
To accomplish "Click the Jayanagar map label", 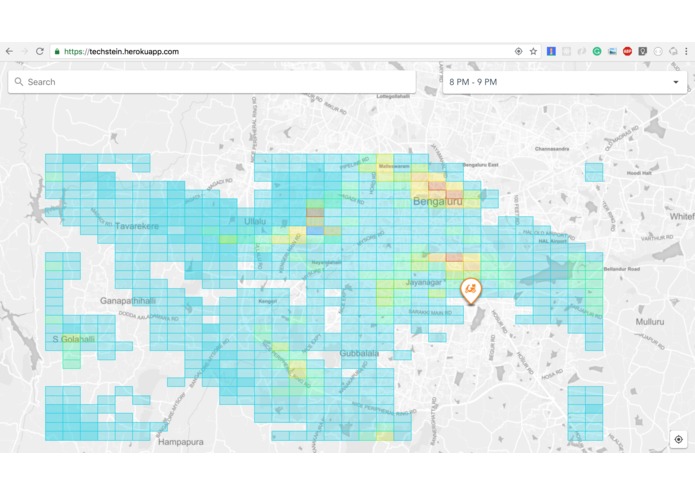I will (x=424, y=282).
